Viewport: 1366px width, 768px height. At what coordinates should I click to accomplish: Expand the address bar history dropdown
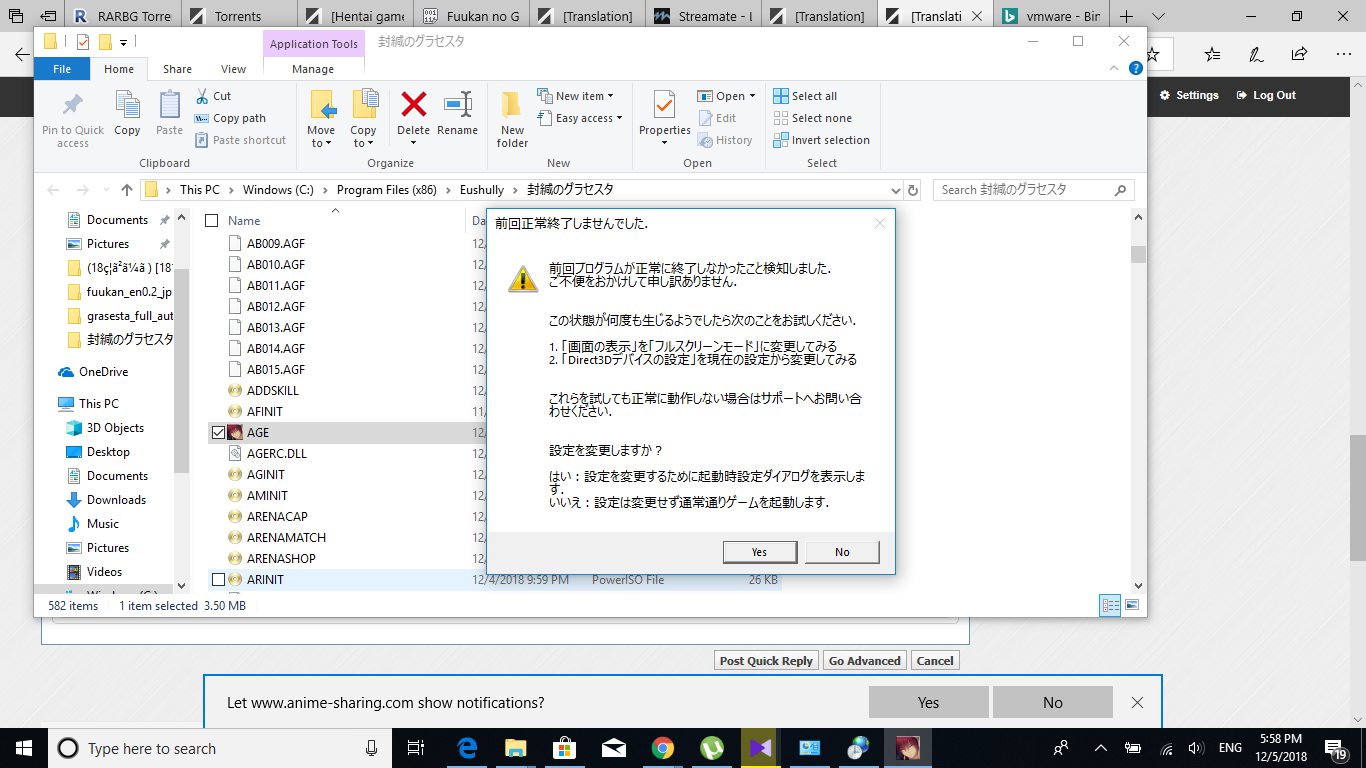pyautogui.click(x=895, y=190)
